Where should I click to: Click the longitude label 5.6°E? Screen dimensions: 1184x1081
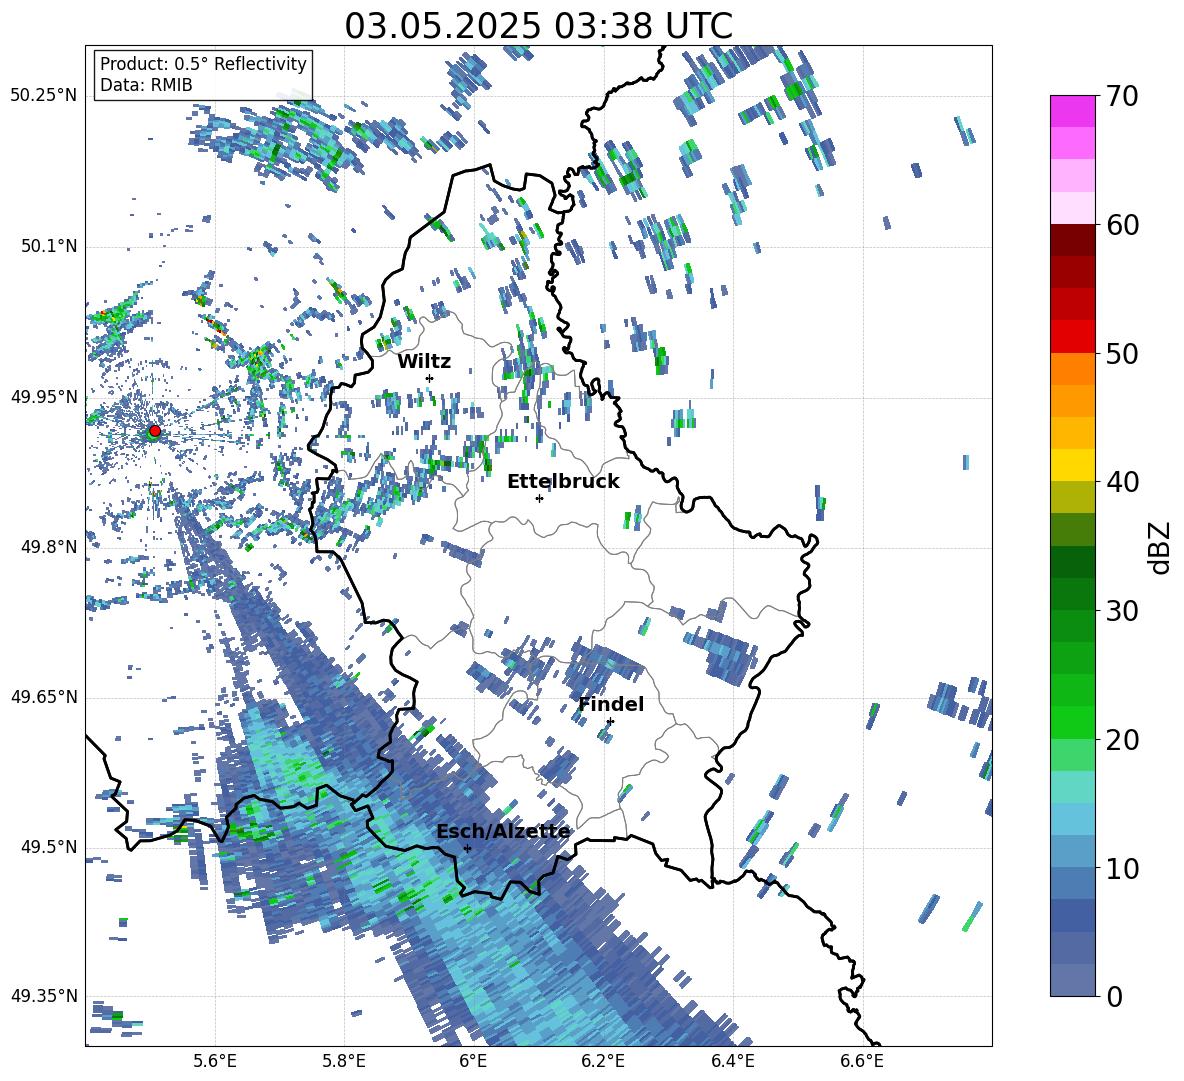pyautogui.click(x=215, y=1061)
